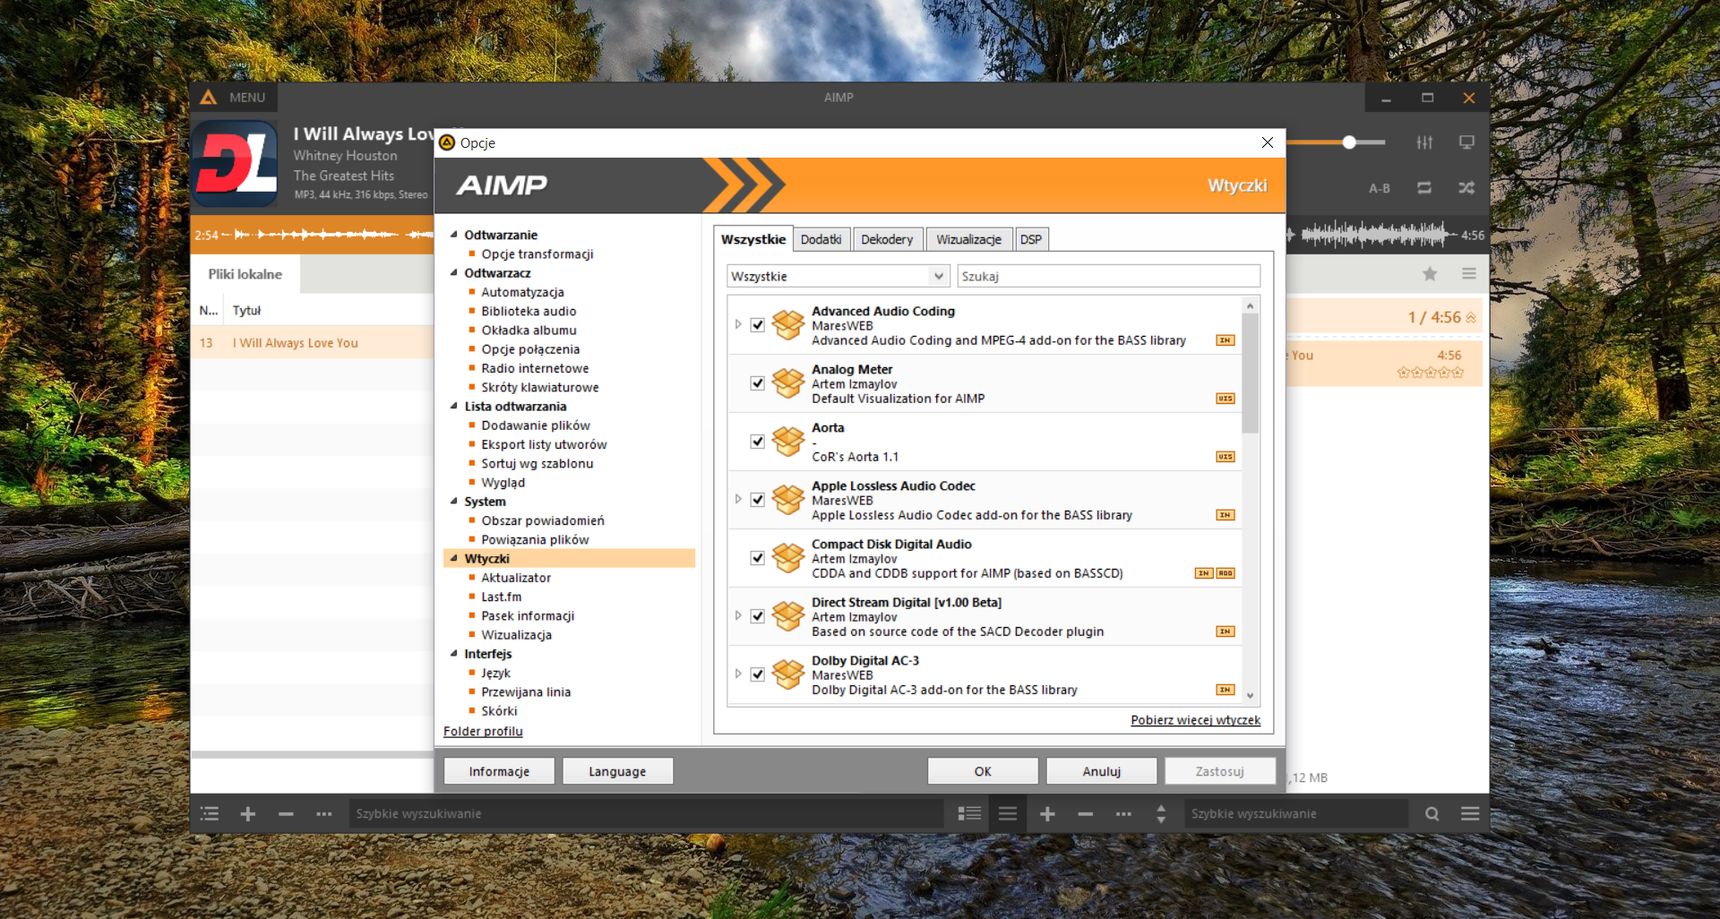Click the plugin list vertical scrollbar
Screen dimensions: 1720x919
click(1250, 374)
